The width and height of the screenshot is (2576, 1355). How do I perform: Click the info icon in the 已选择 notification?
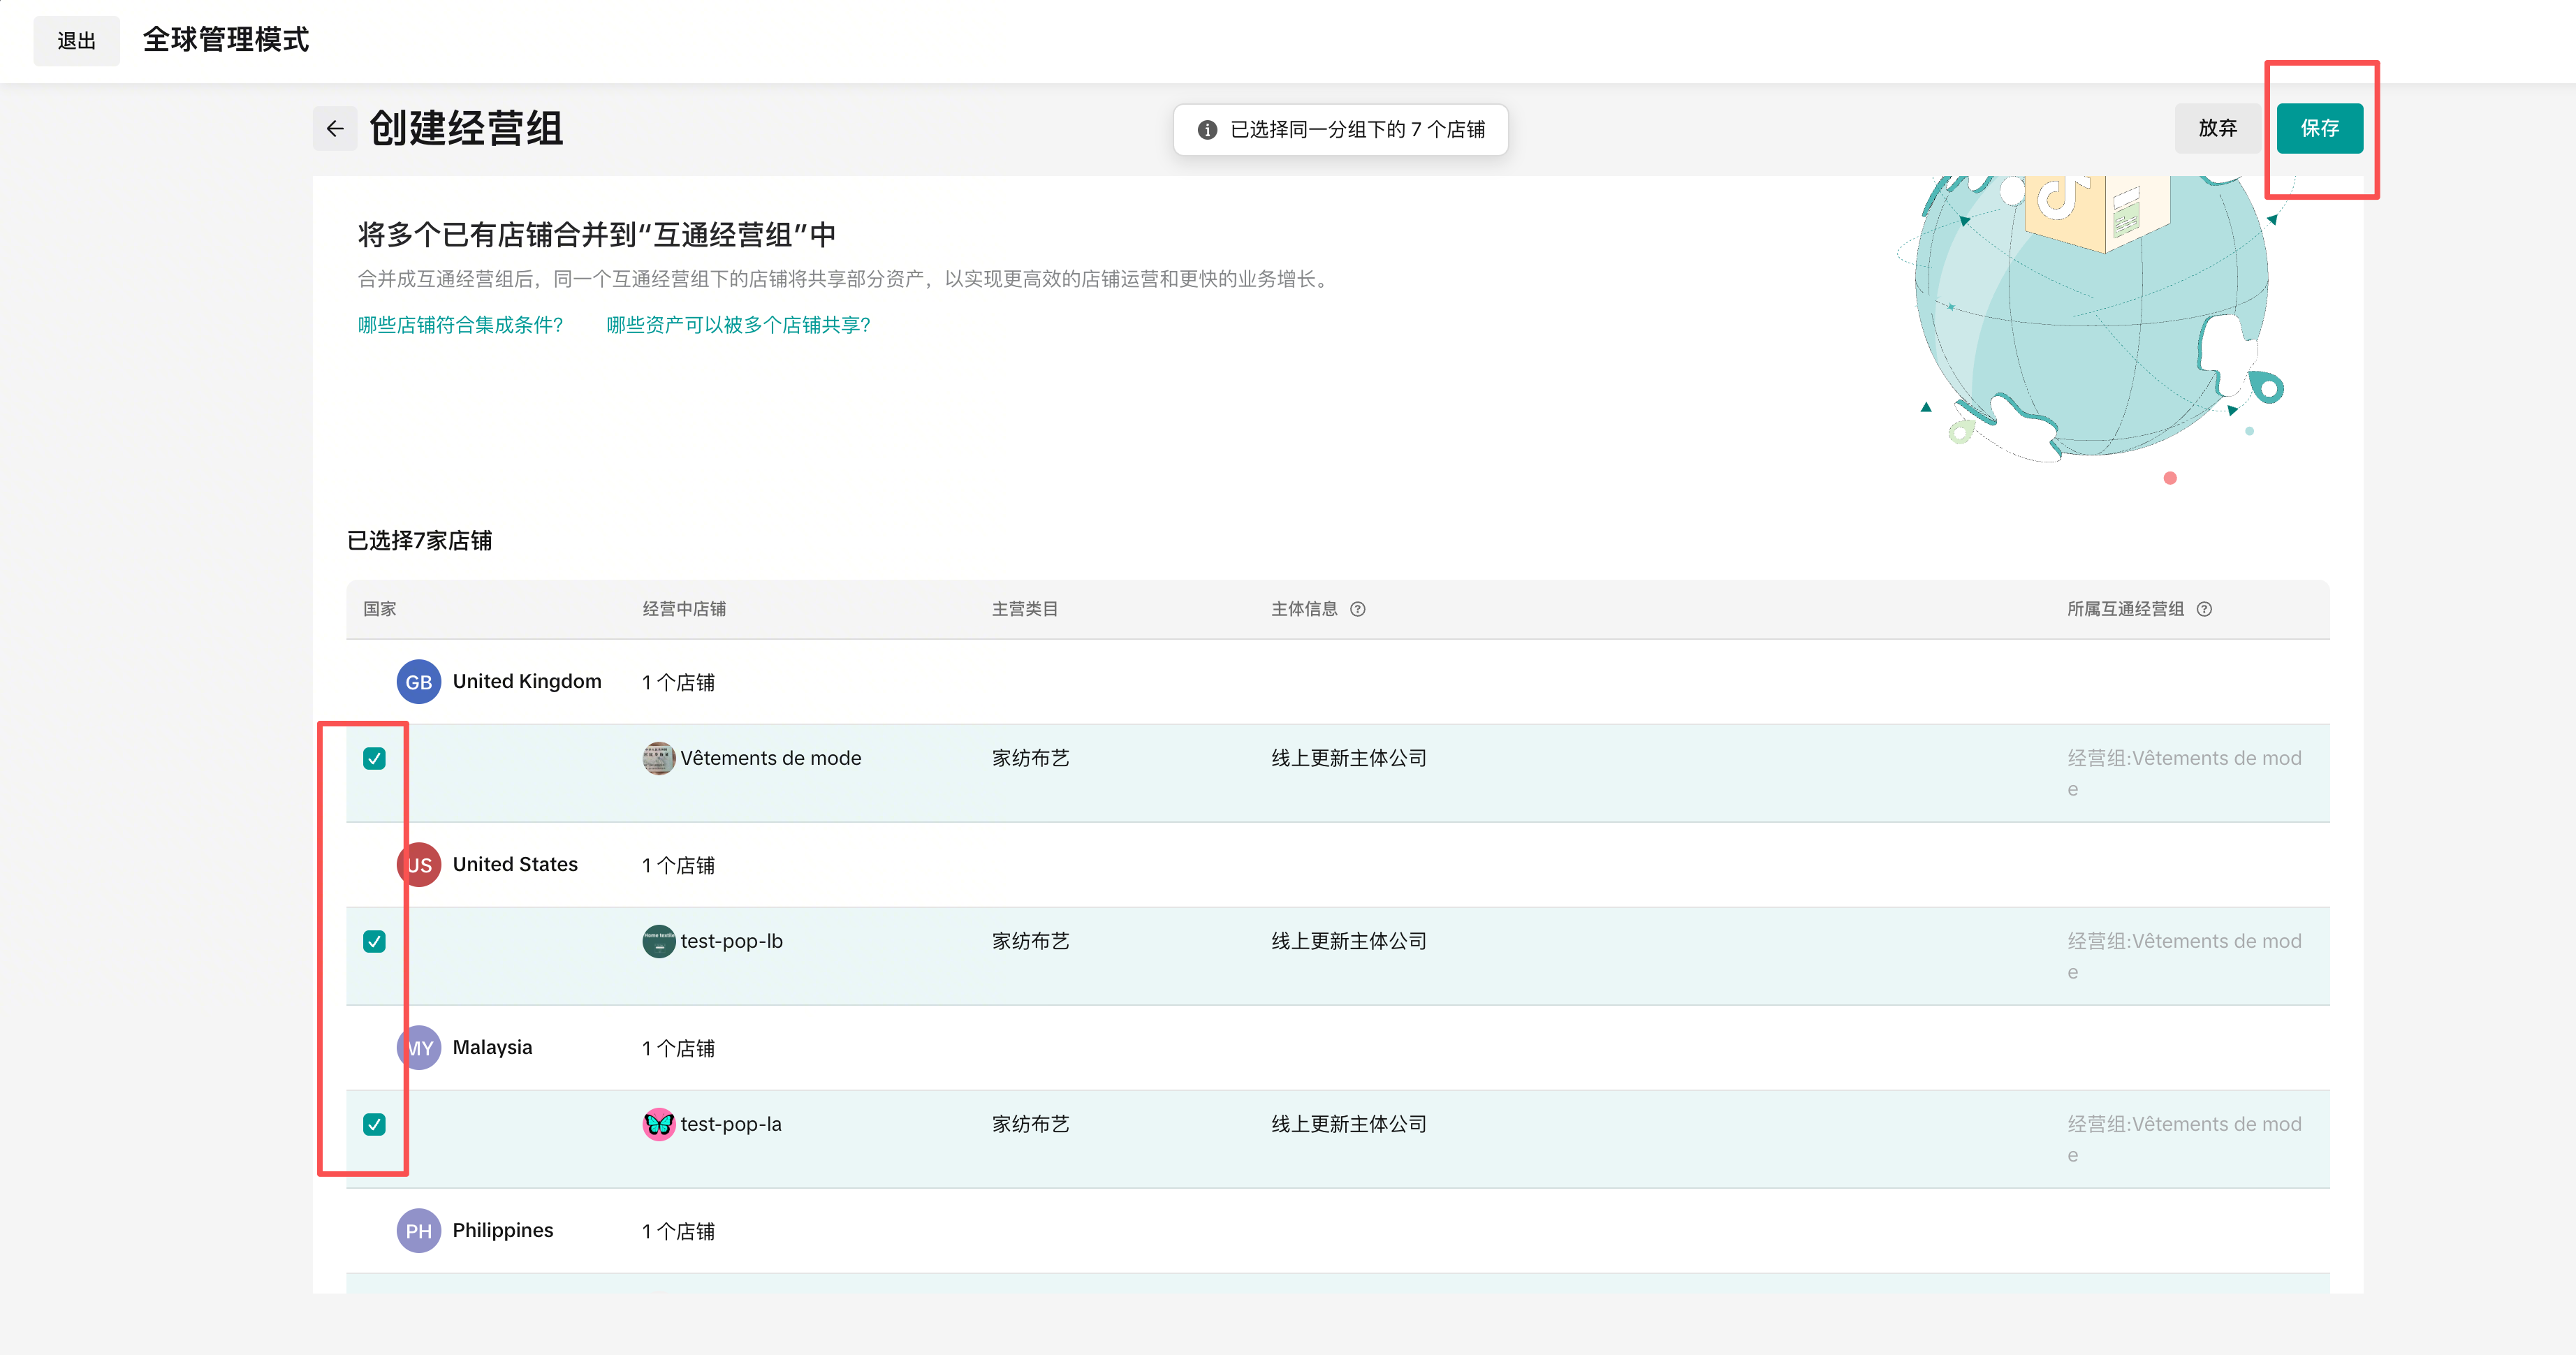pyautogui.click(x=1207, y=130)
